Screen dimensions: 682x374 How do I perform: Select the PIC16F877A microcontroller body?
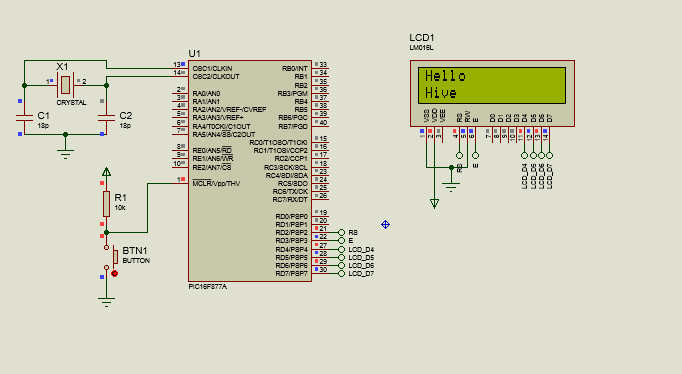pos(250,171)
